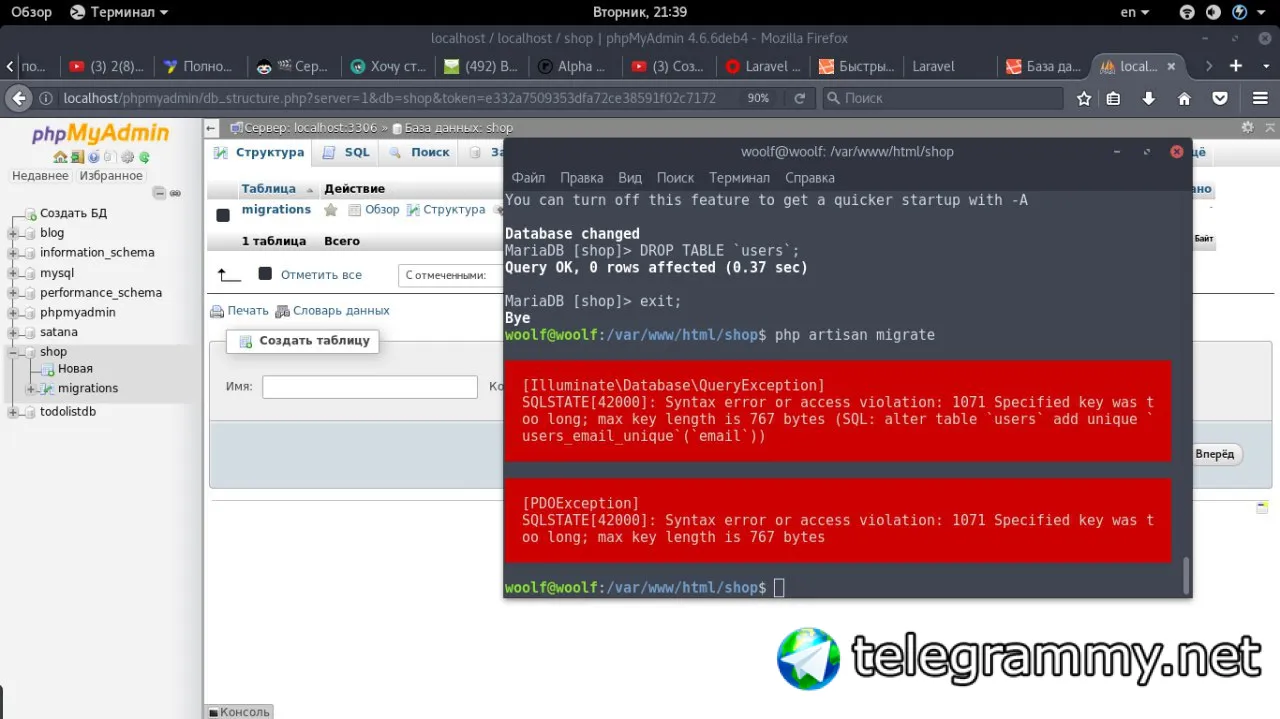Go to Firefox home page icon
This screenshot has height=719, width=1280.
(1184, 98)
